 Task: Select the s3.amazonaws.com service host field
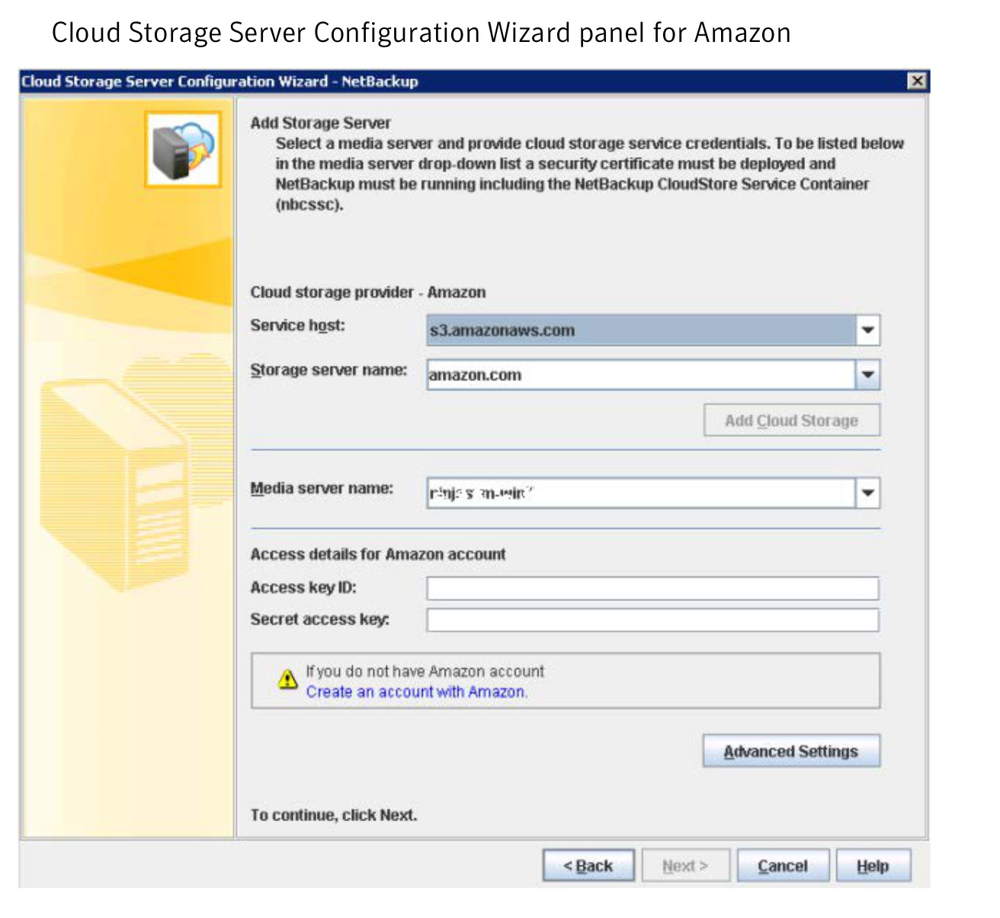[x=641, y=330]
